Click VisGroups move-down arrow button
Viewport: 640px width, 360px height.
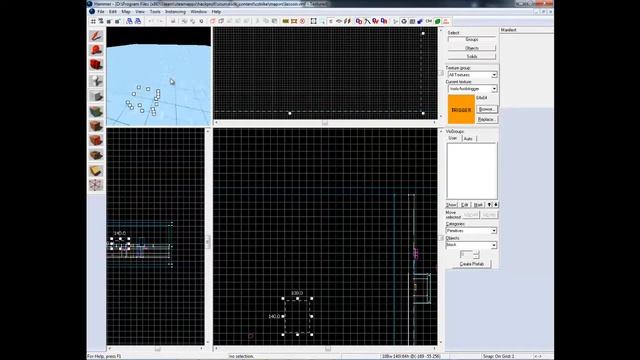tap(496, 205)
